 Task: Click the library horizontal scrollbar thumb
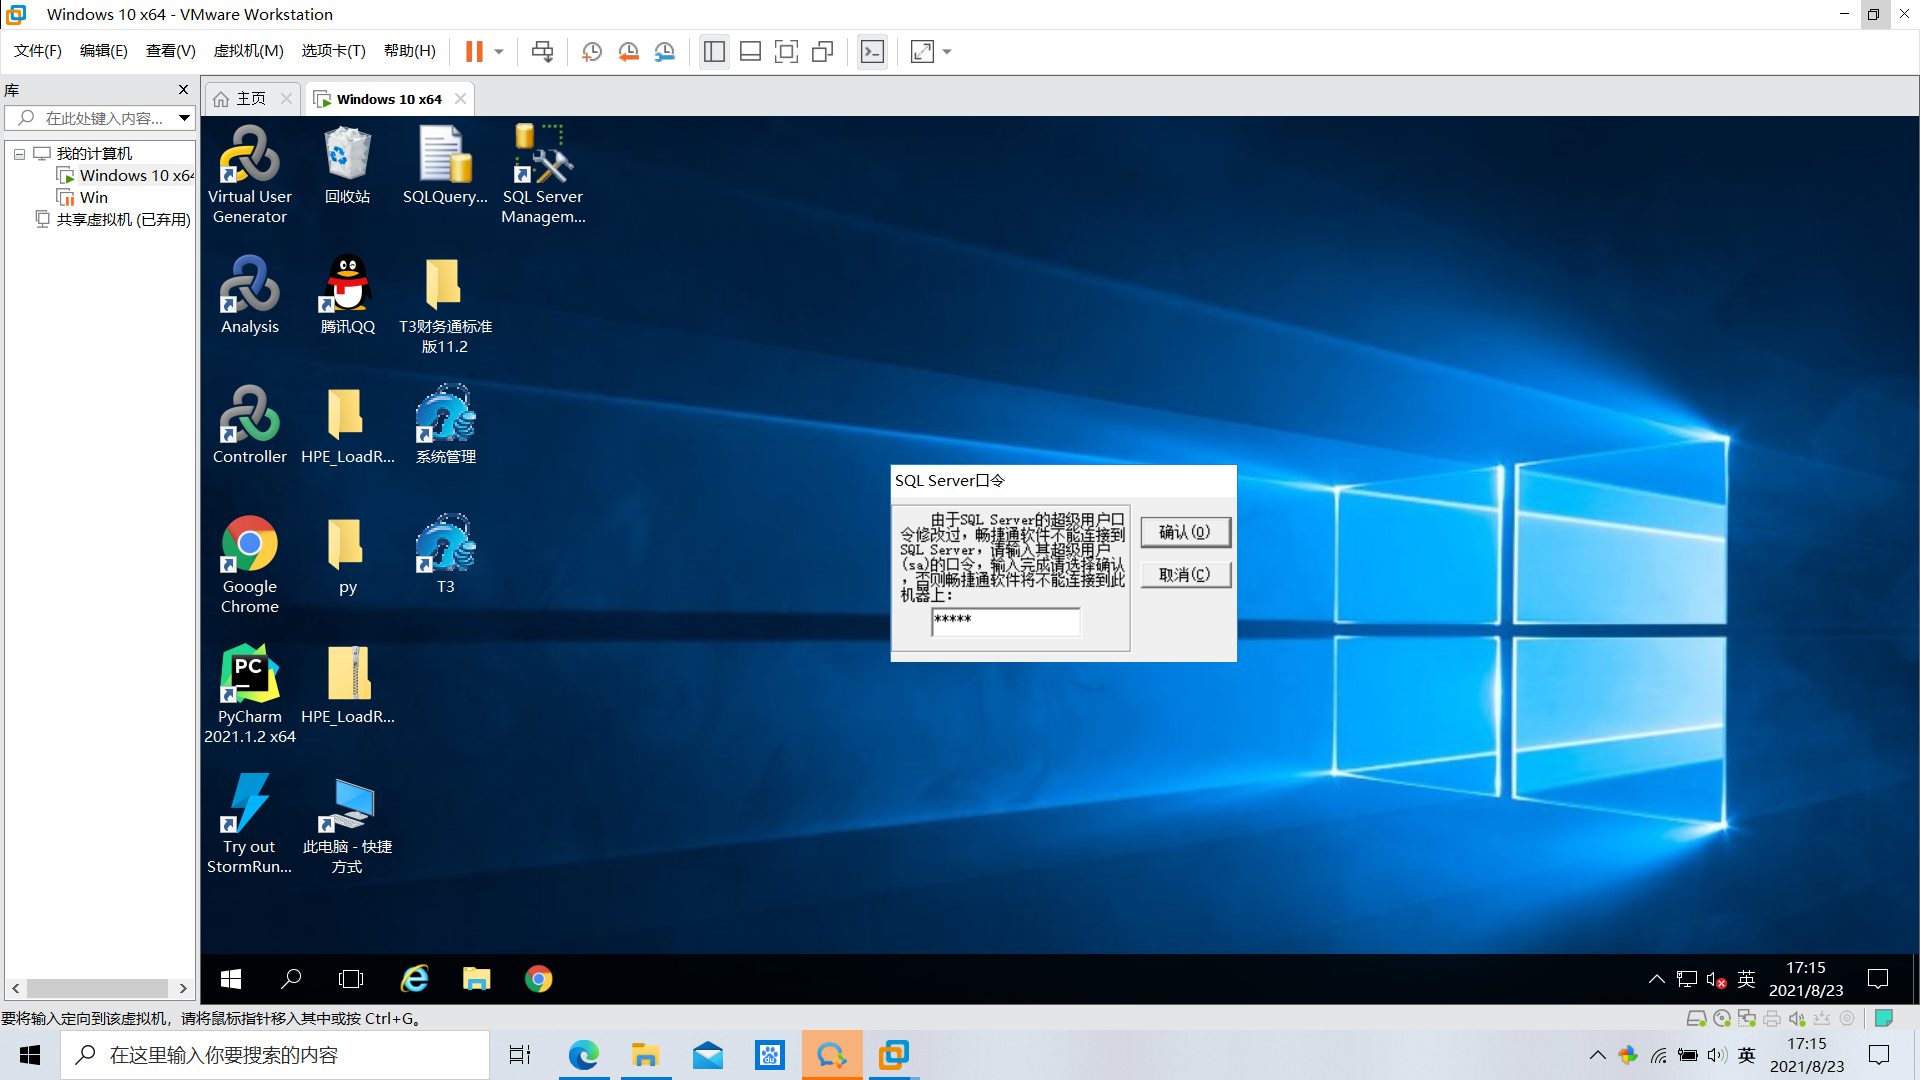97,988
